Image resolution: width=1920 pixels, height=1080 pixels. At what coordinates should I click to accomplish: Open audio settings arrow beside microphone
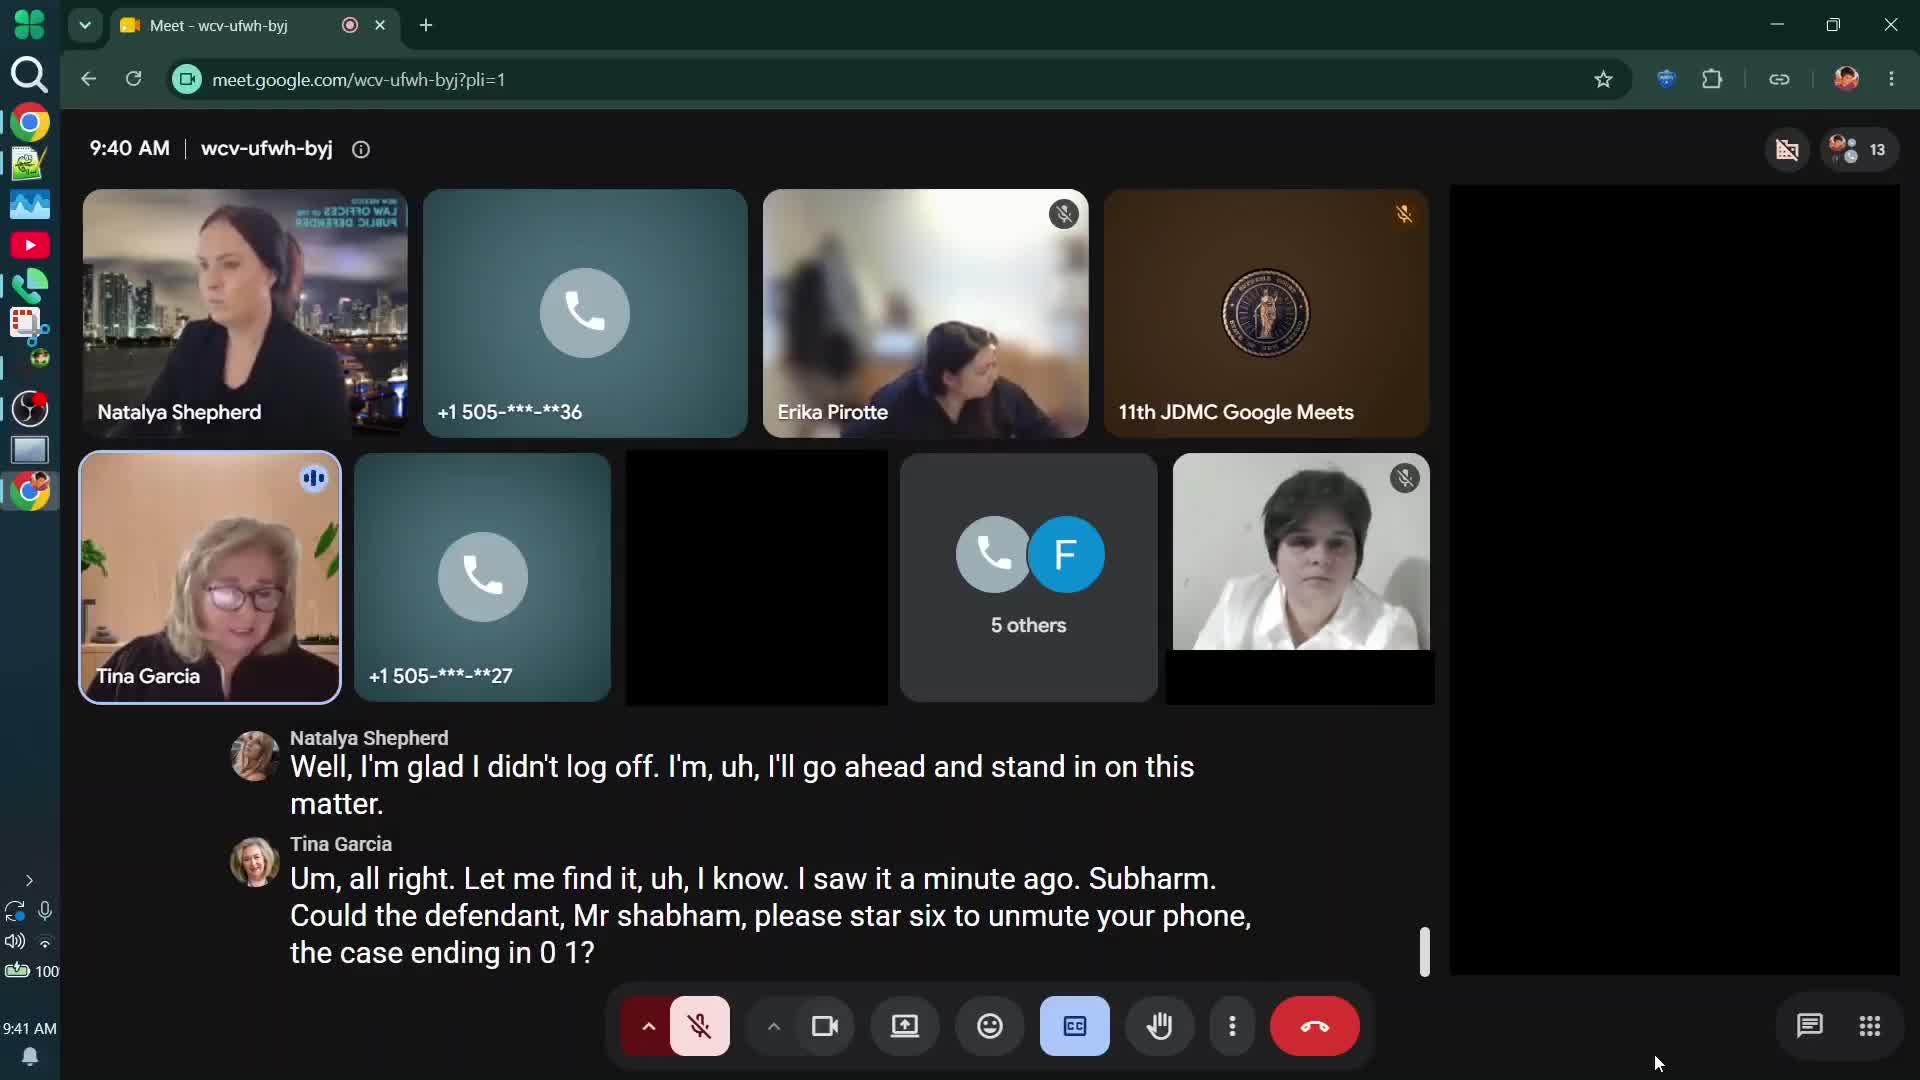click(648, 1026)
